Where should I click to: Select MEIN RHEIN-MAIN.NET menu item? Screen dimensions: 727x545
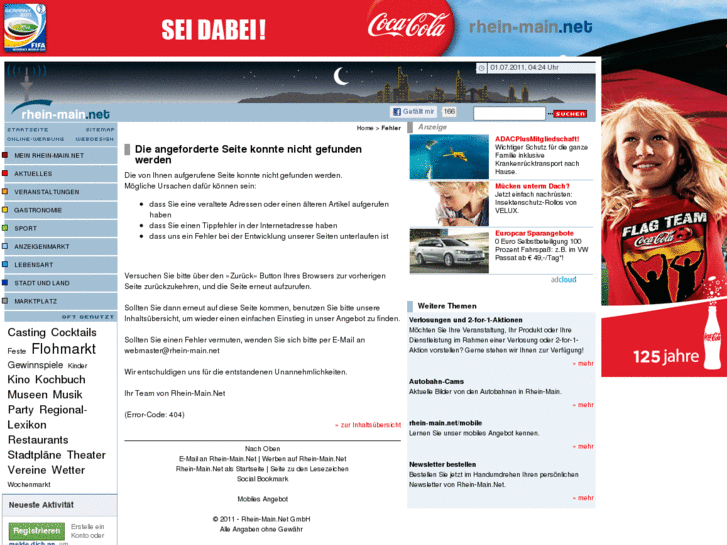(61, 155)
